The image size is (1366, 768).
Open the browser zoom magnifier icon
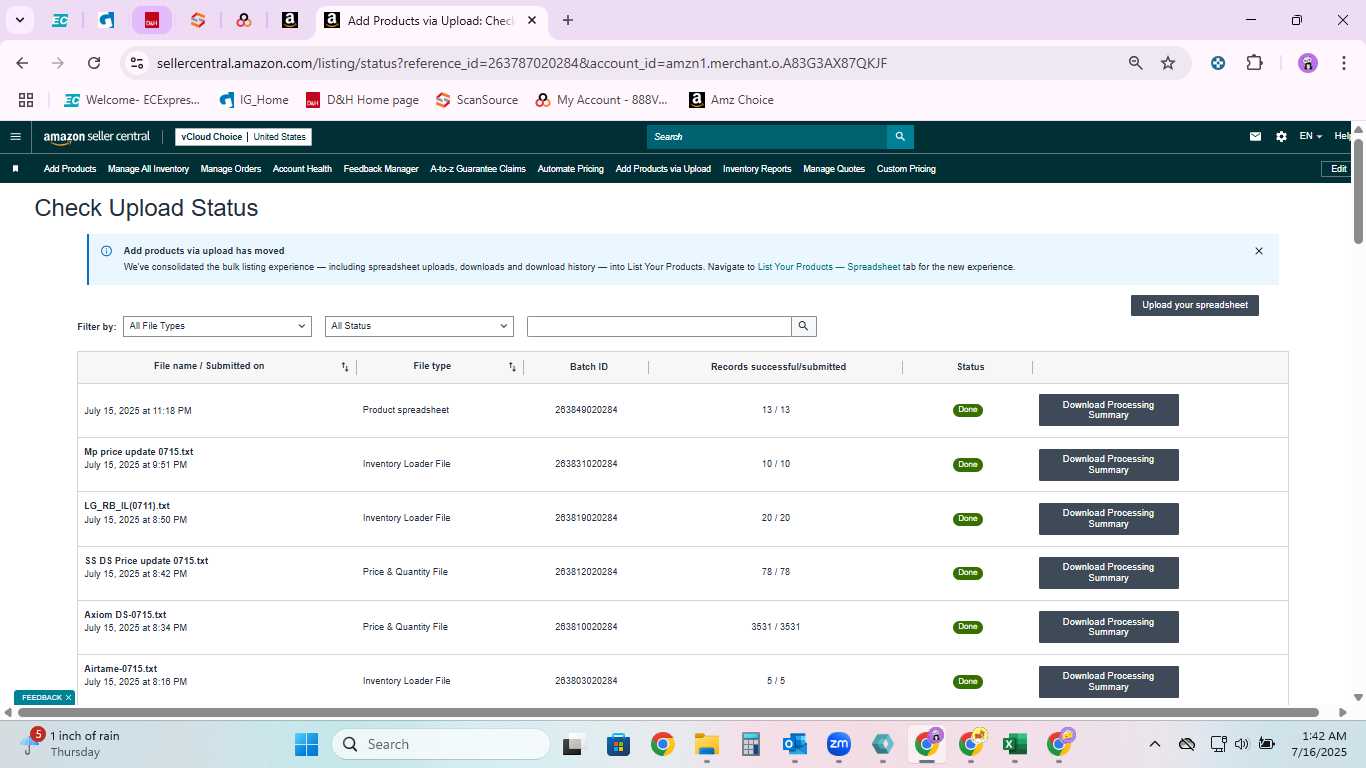click(1136, 63)
